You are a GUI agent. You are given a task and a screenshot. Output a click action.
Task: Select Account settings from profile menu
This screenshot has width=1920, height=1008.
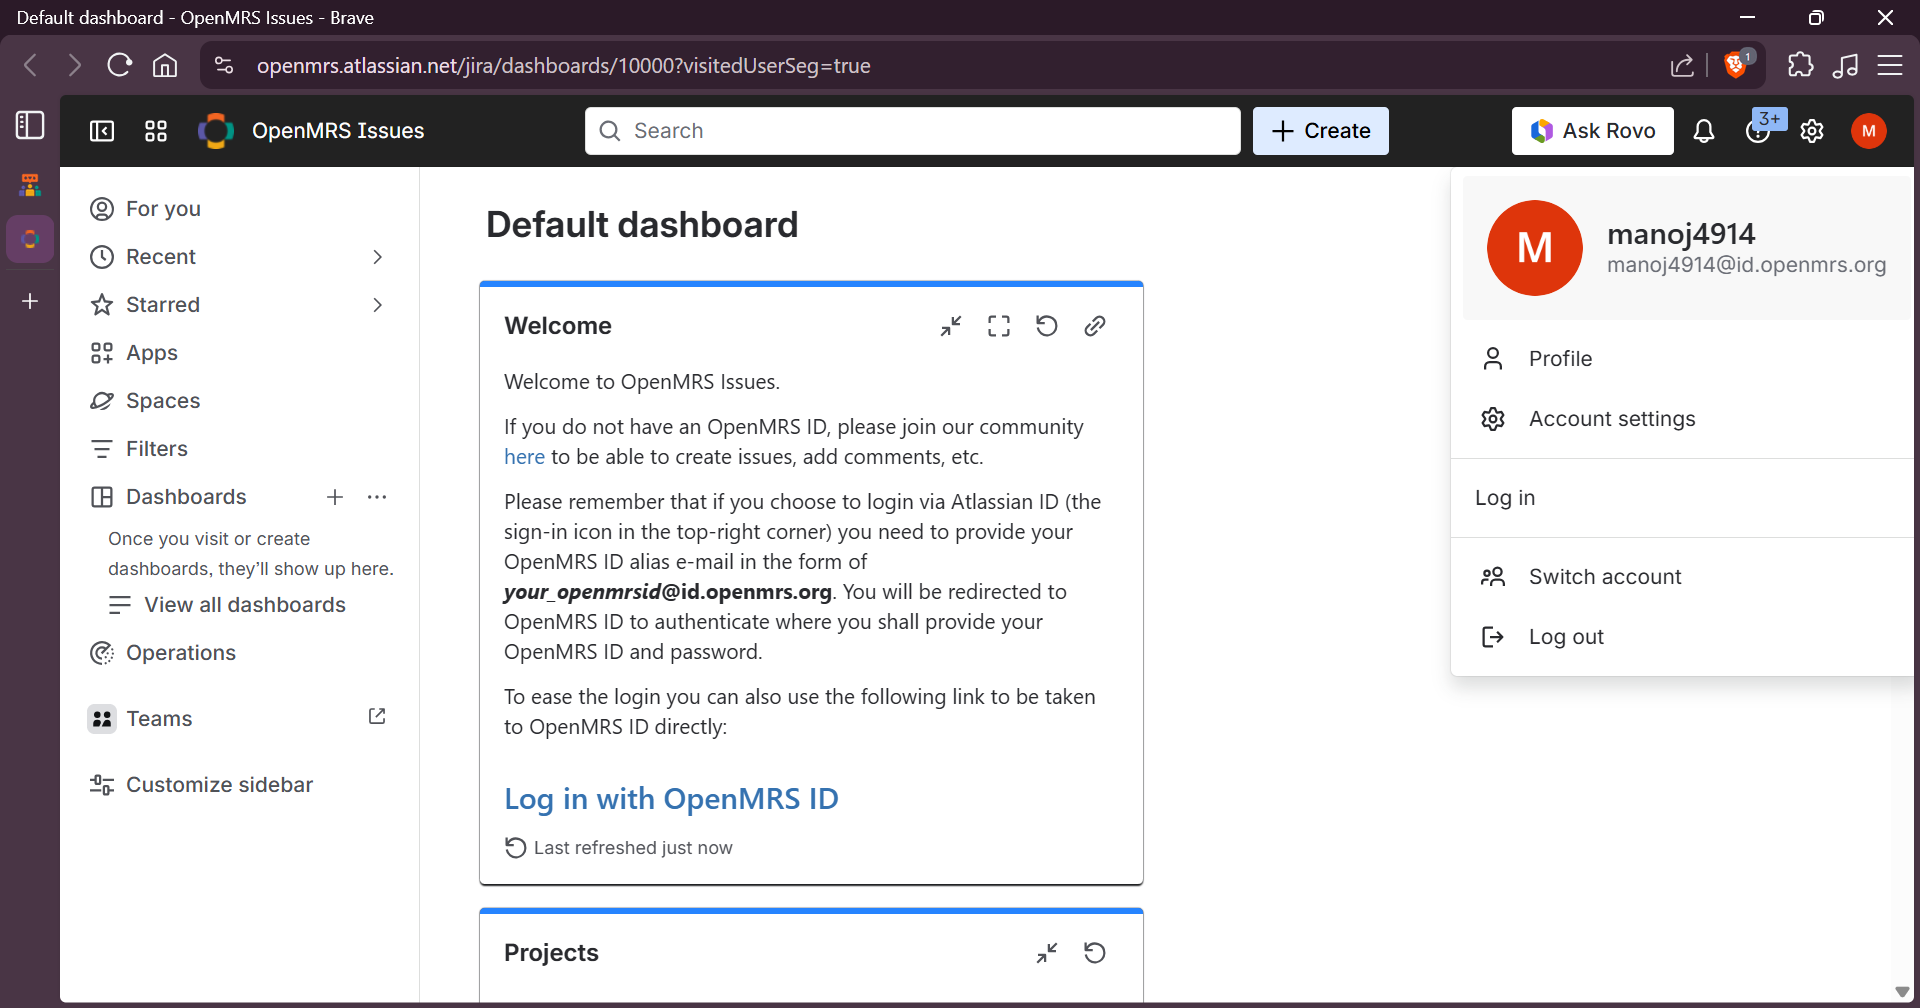pos(1611,419)
